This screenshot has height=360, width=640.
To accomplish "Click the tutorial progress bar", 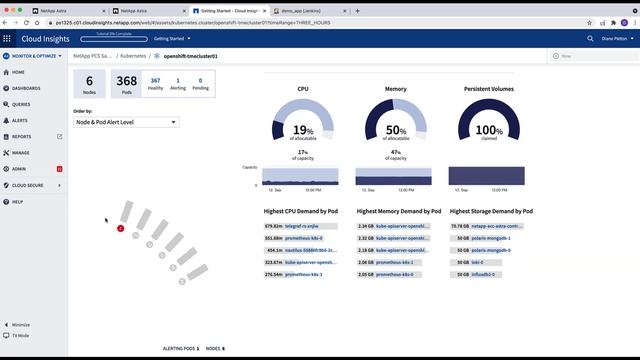I will 114,39.
